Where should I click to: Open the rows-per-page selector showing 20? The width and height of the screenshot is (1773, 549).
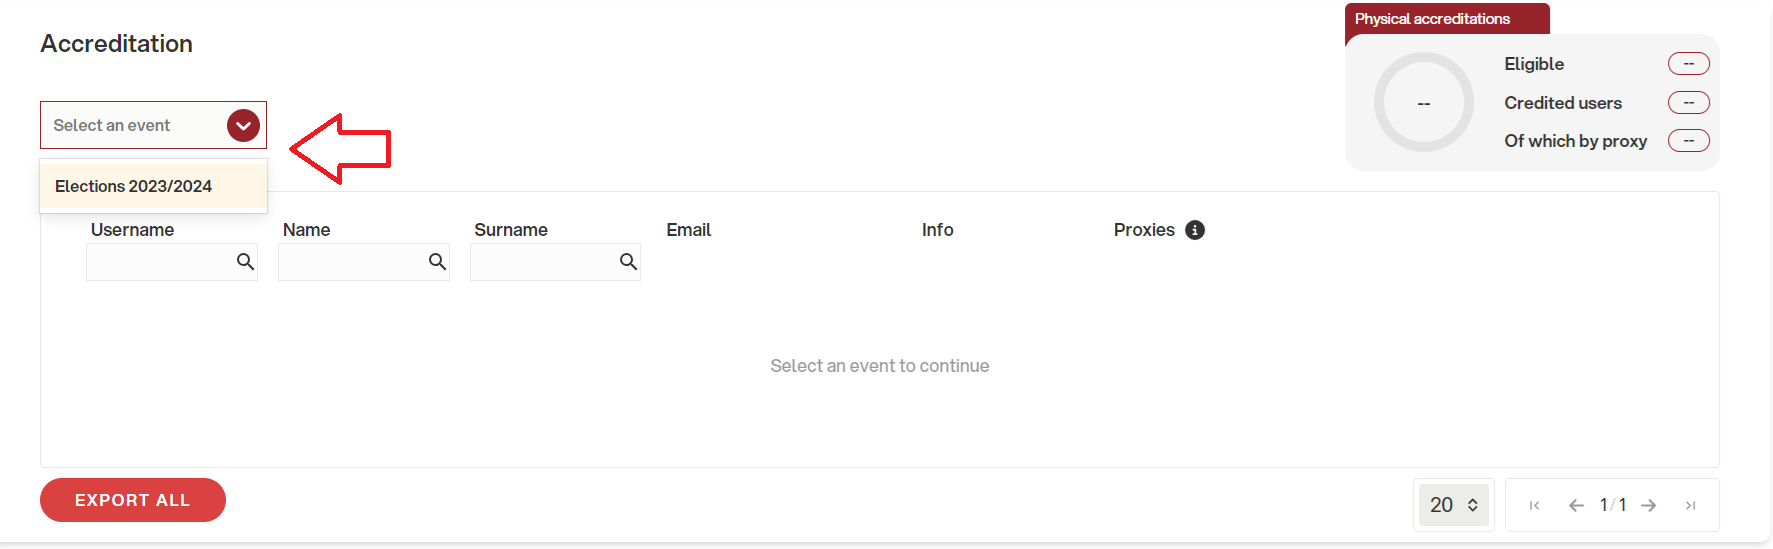tap(1454, 505)
